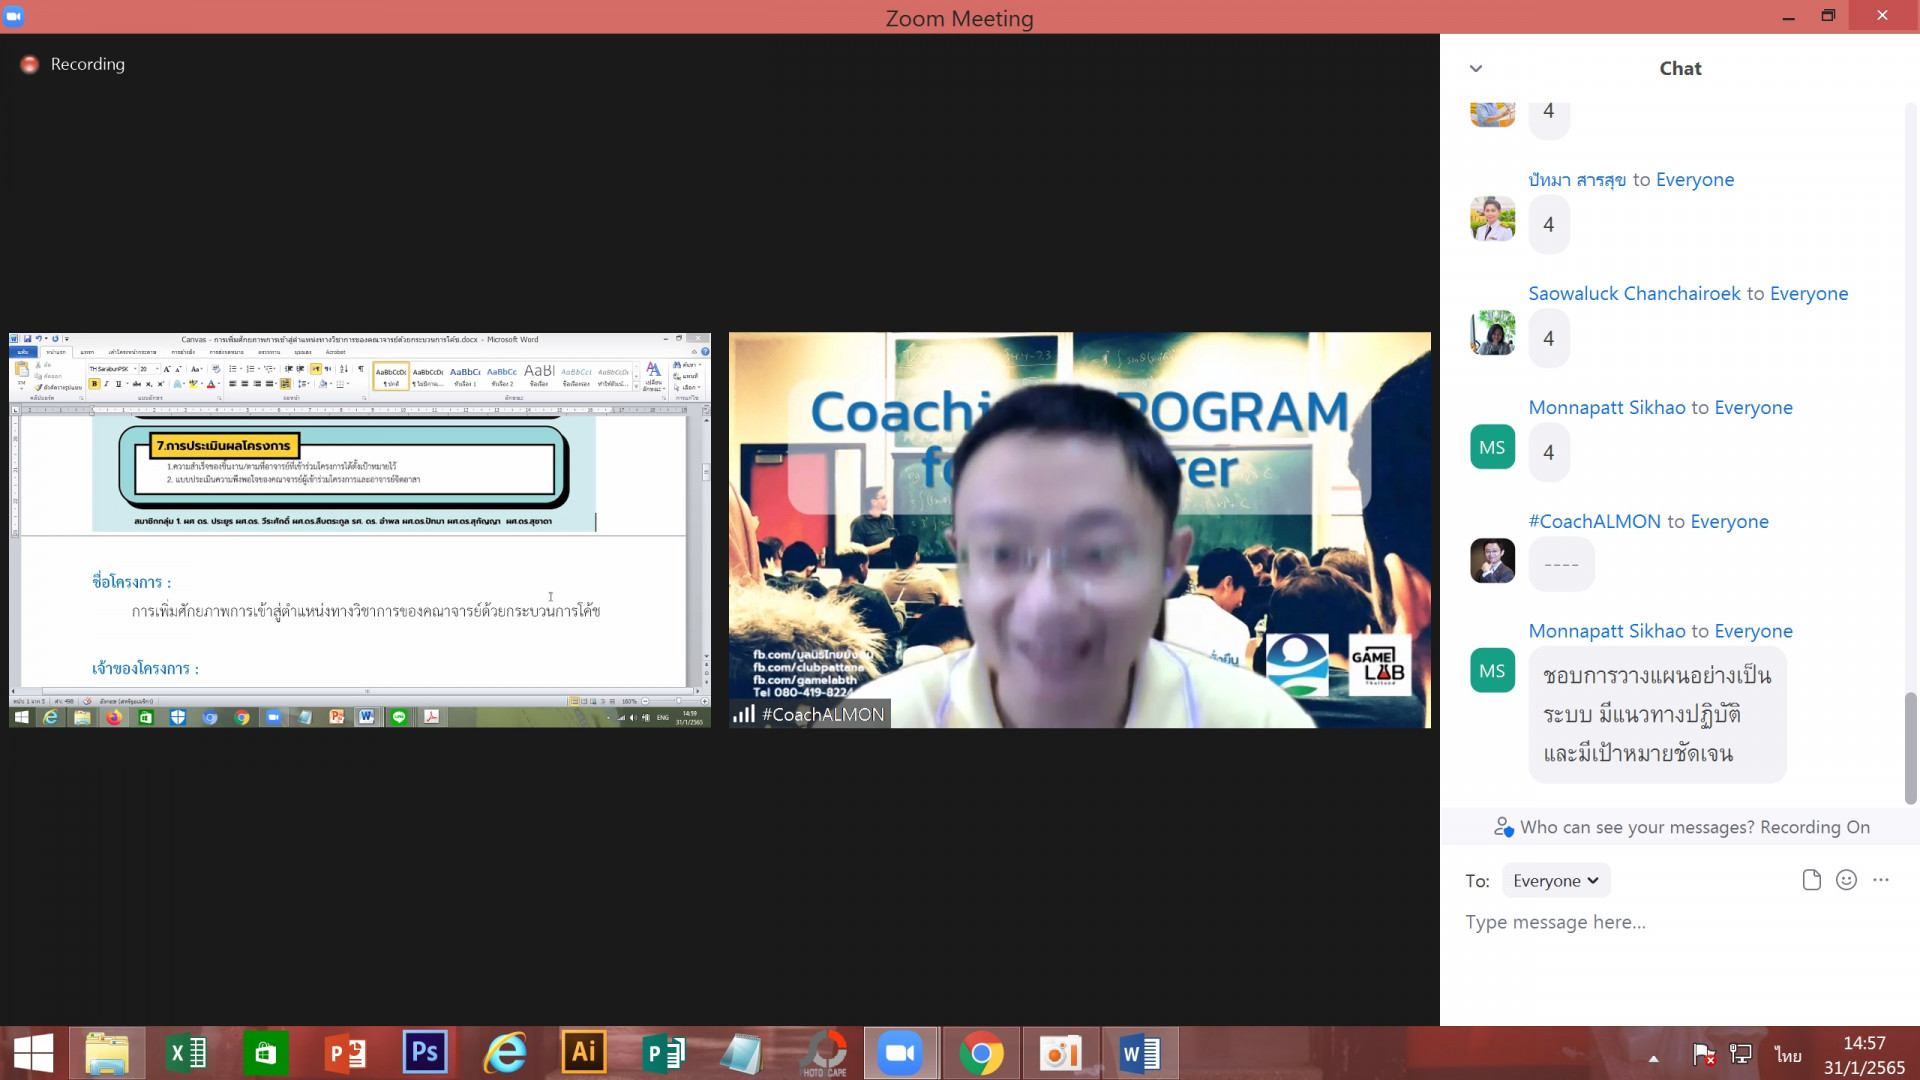Click #CoachALMON's avatar photo in chat
Screen dimensions: 1920x1080
tap(1492, 561)
